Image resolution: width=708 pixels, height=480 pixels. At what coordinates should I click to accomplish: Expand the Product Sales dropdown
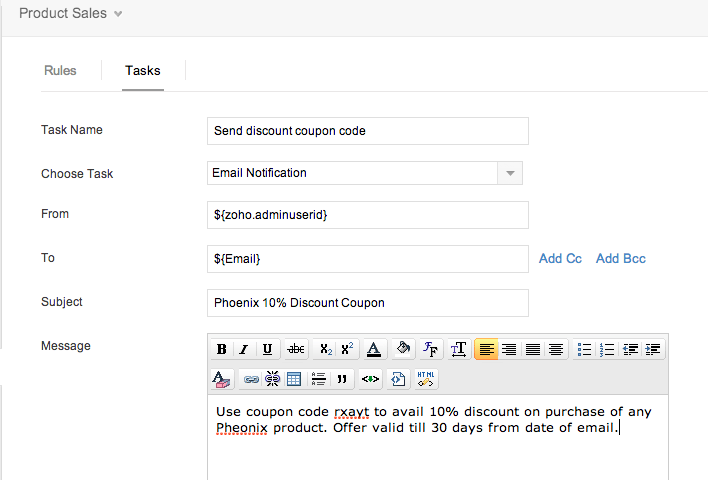(118, 14)
